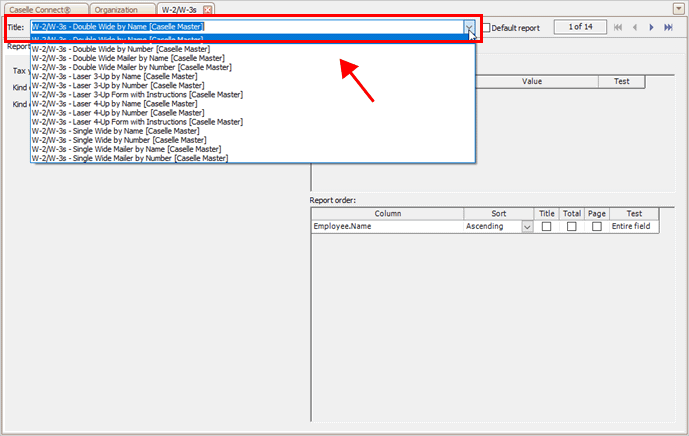Click the Title text field

coord(247,27)
